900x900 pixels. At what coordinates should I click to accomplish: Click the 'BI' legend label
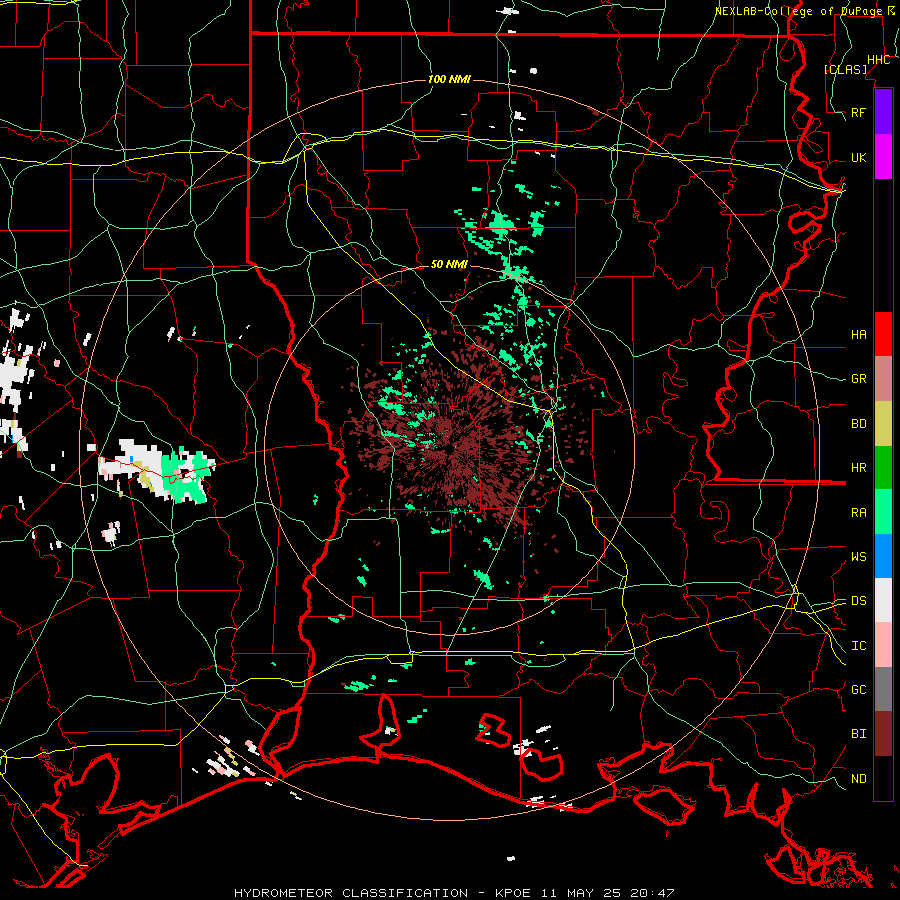point(859,734)
